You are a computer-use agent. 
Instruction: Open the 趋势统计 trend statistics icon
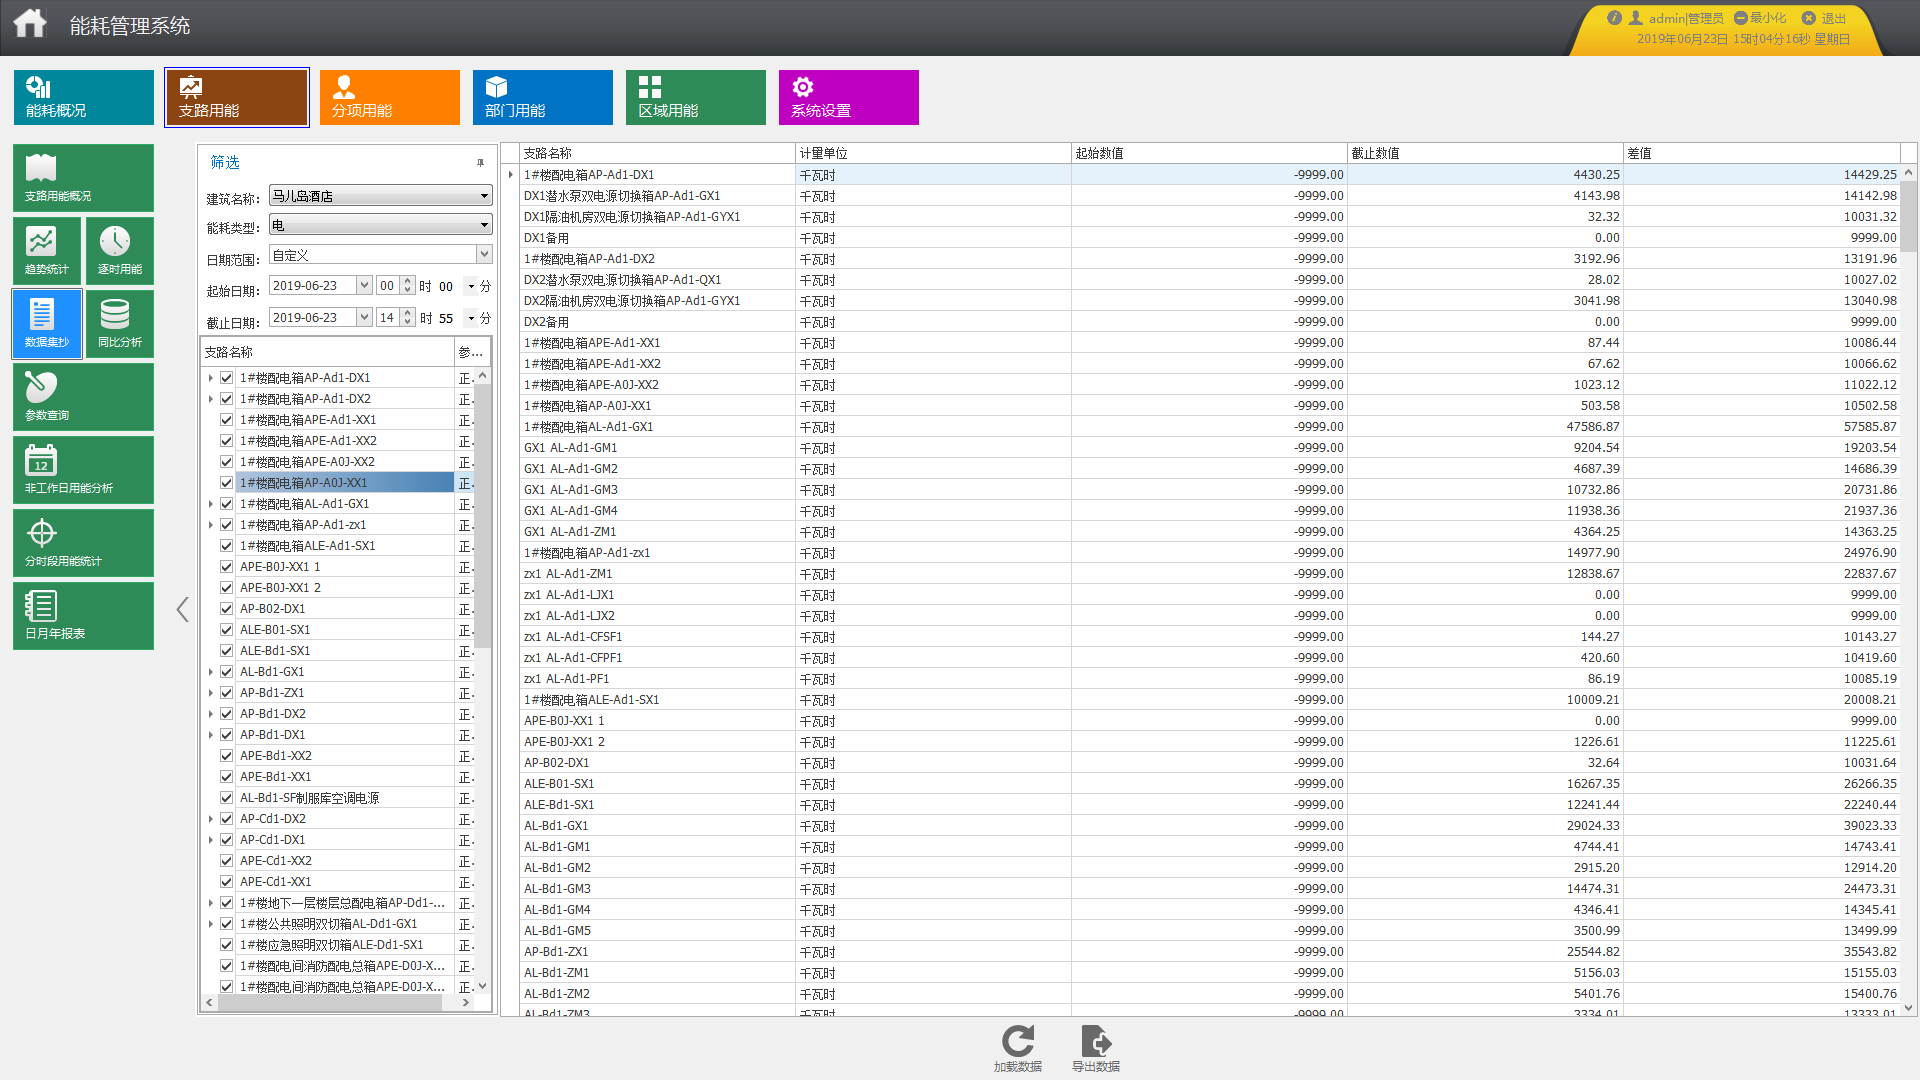pos(46,250)
